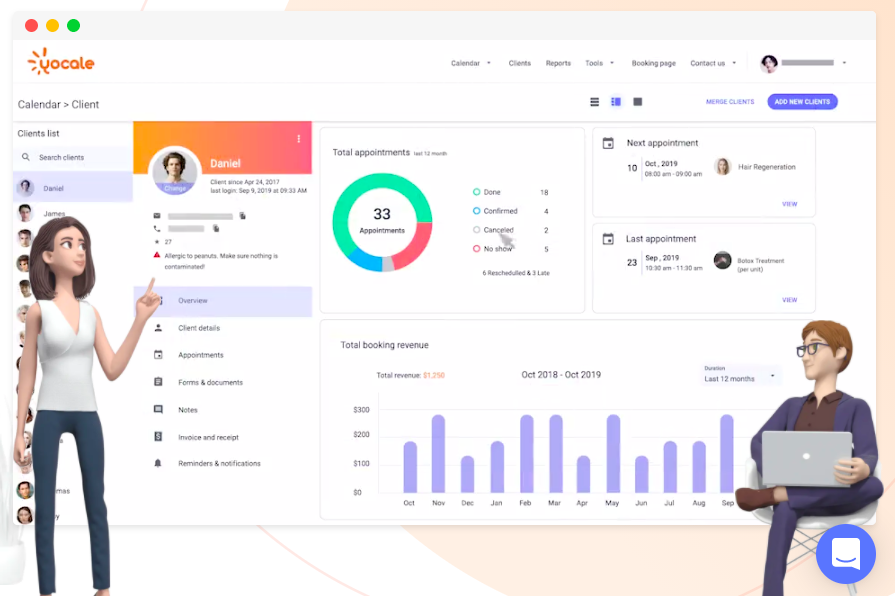
Task: Click the Reminders bell icon
Action: point(158,463)
